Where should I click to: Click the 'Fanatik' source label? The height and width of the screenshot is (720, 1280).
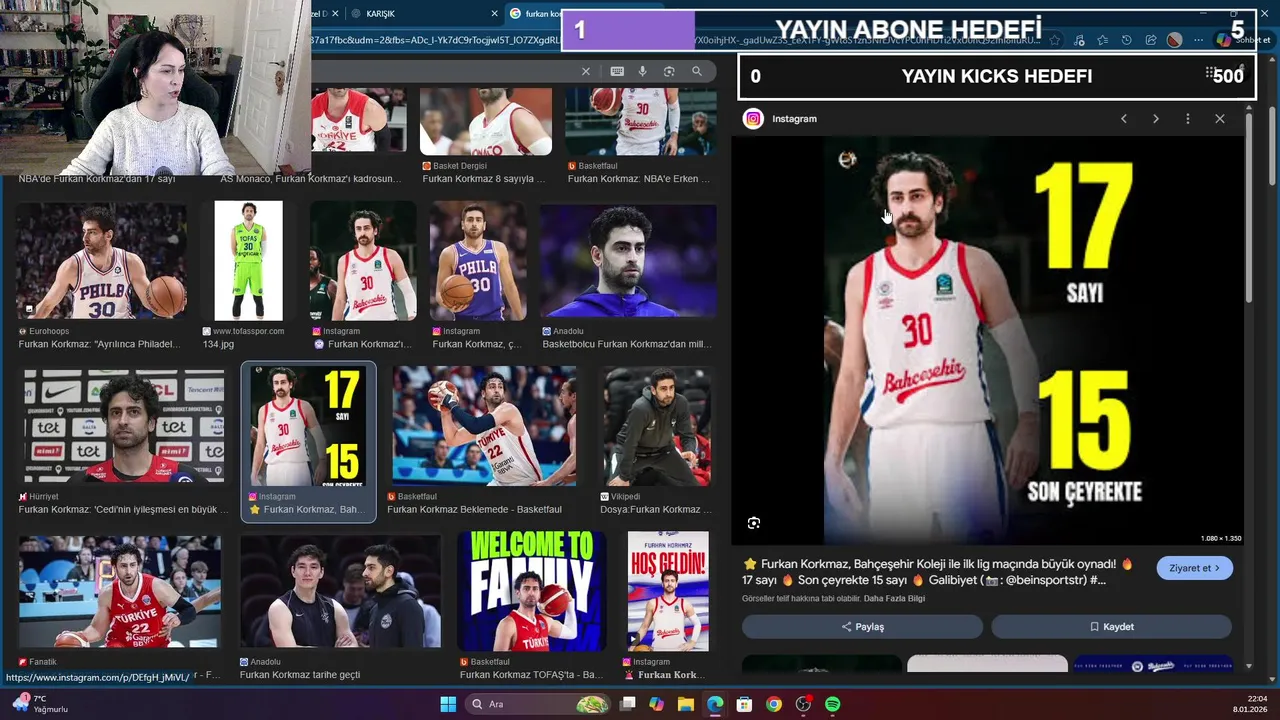tap(43, 662)
